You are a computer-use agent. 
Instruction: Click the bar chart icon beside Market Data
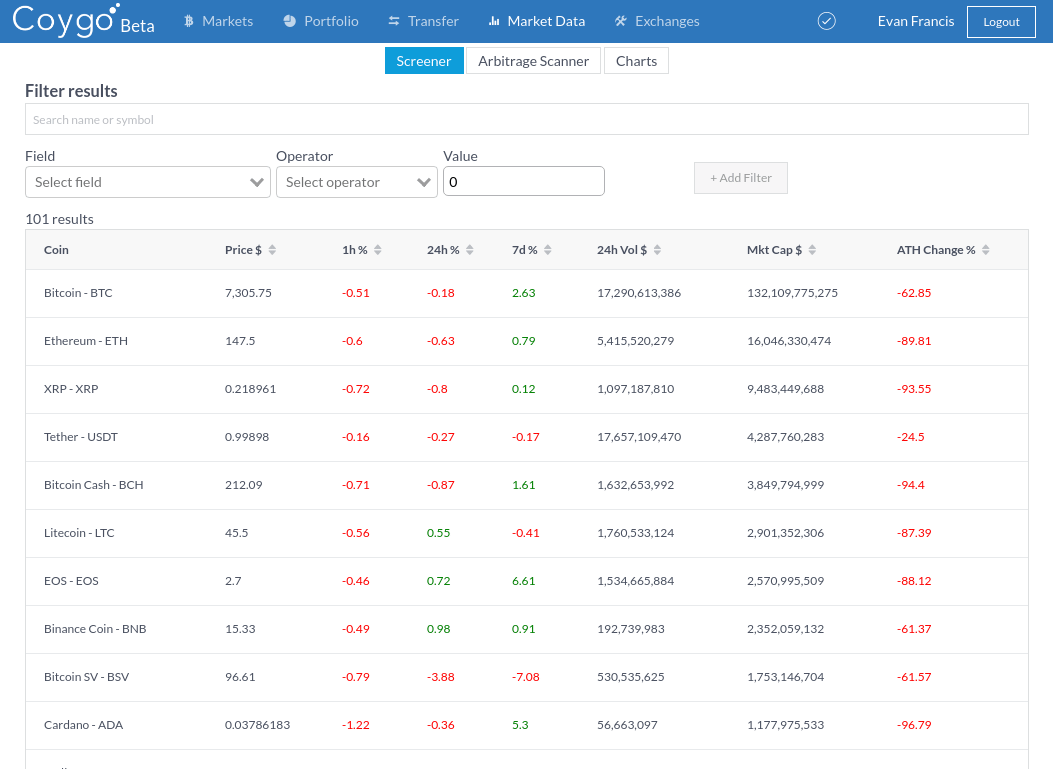[x=494, y=21]
